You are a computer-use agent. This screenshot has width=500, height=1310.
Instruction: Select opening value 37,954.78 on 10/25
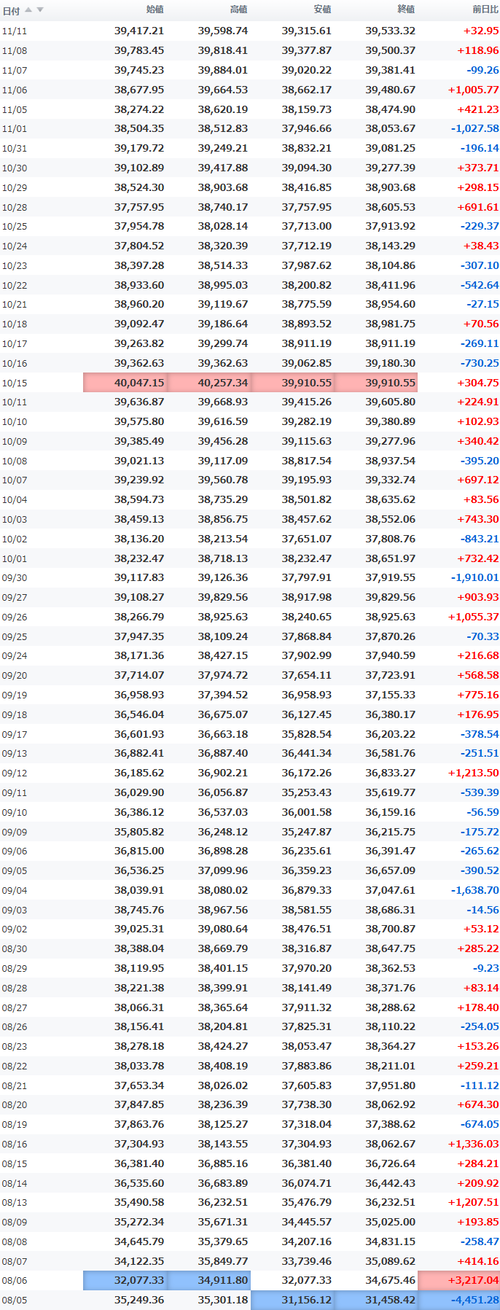pyautogui.click(x=139, y=226)
